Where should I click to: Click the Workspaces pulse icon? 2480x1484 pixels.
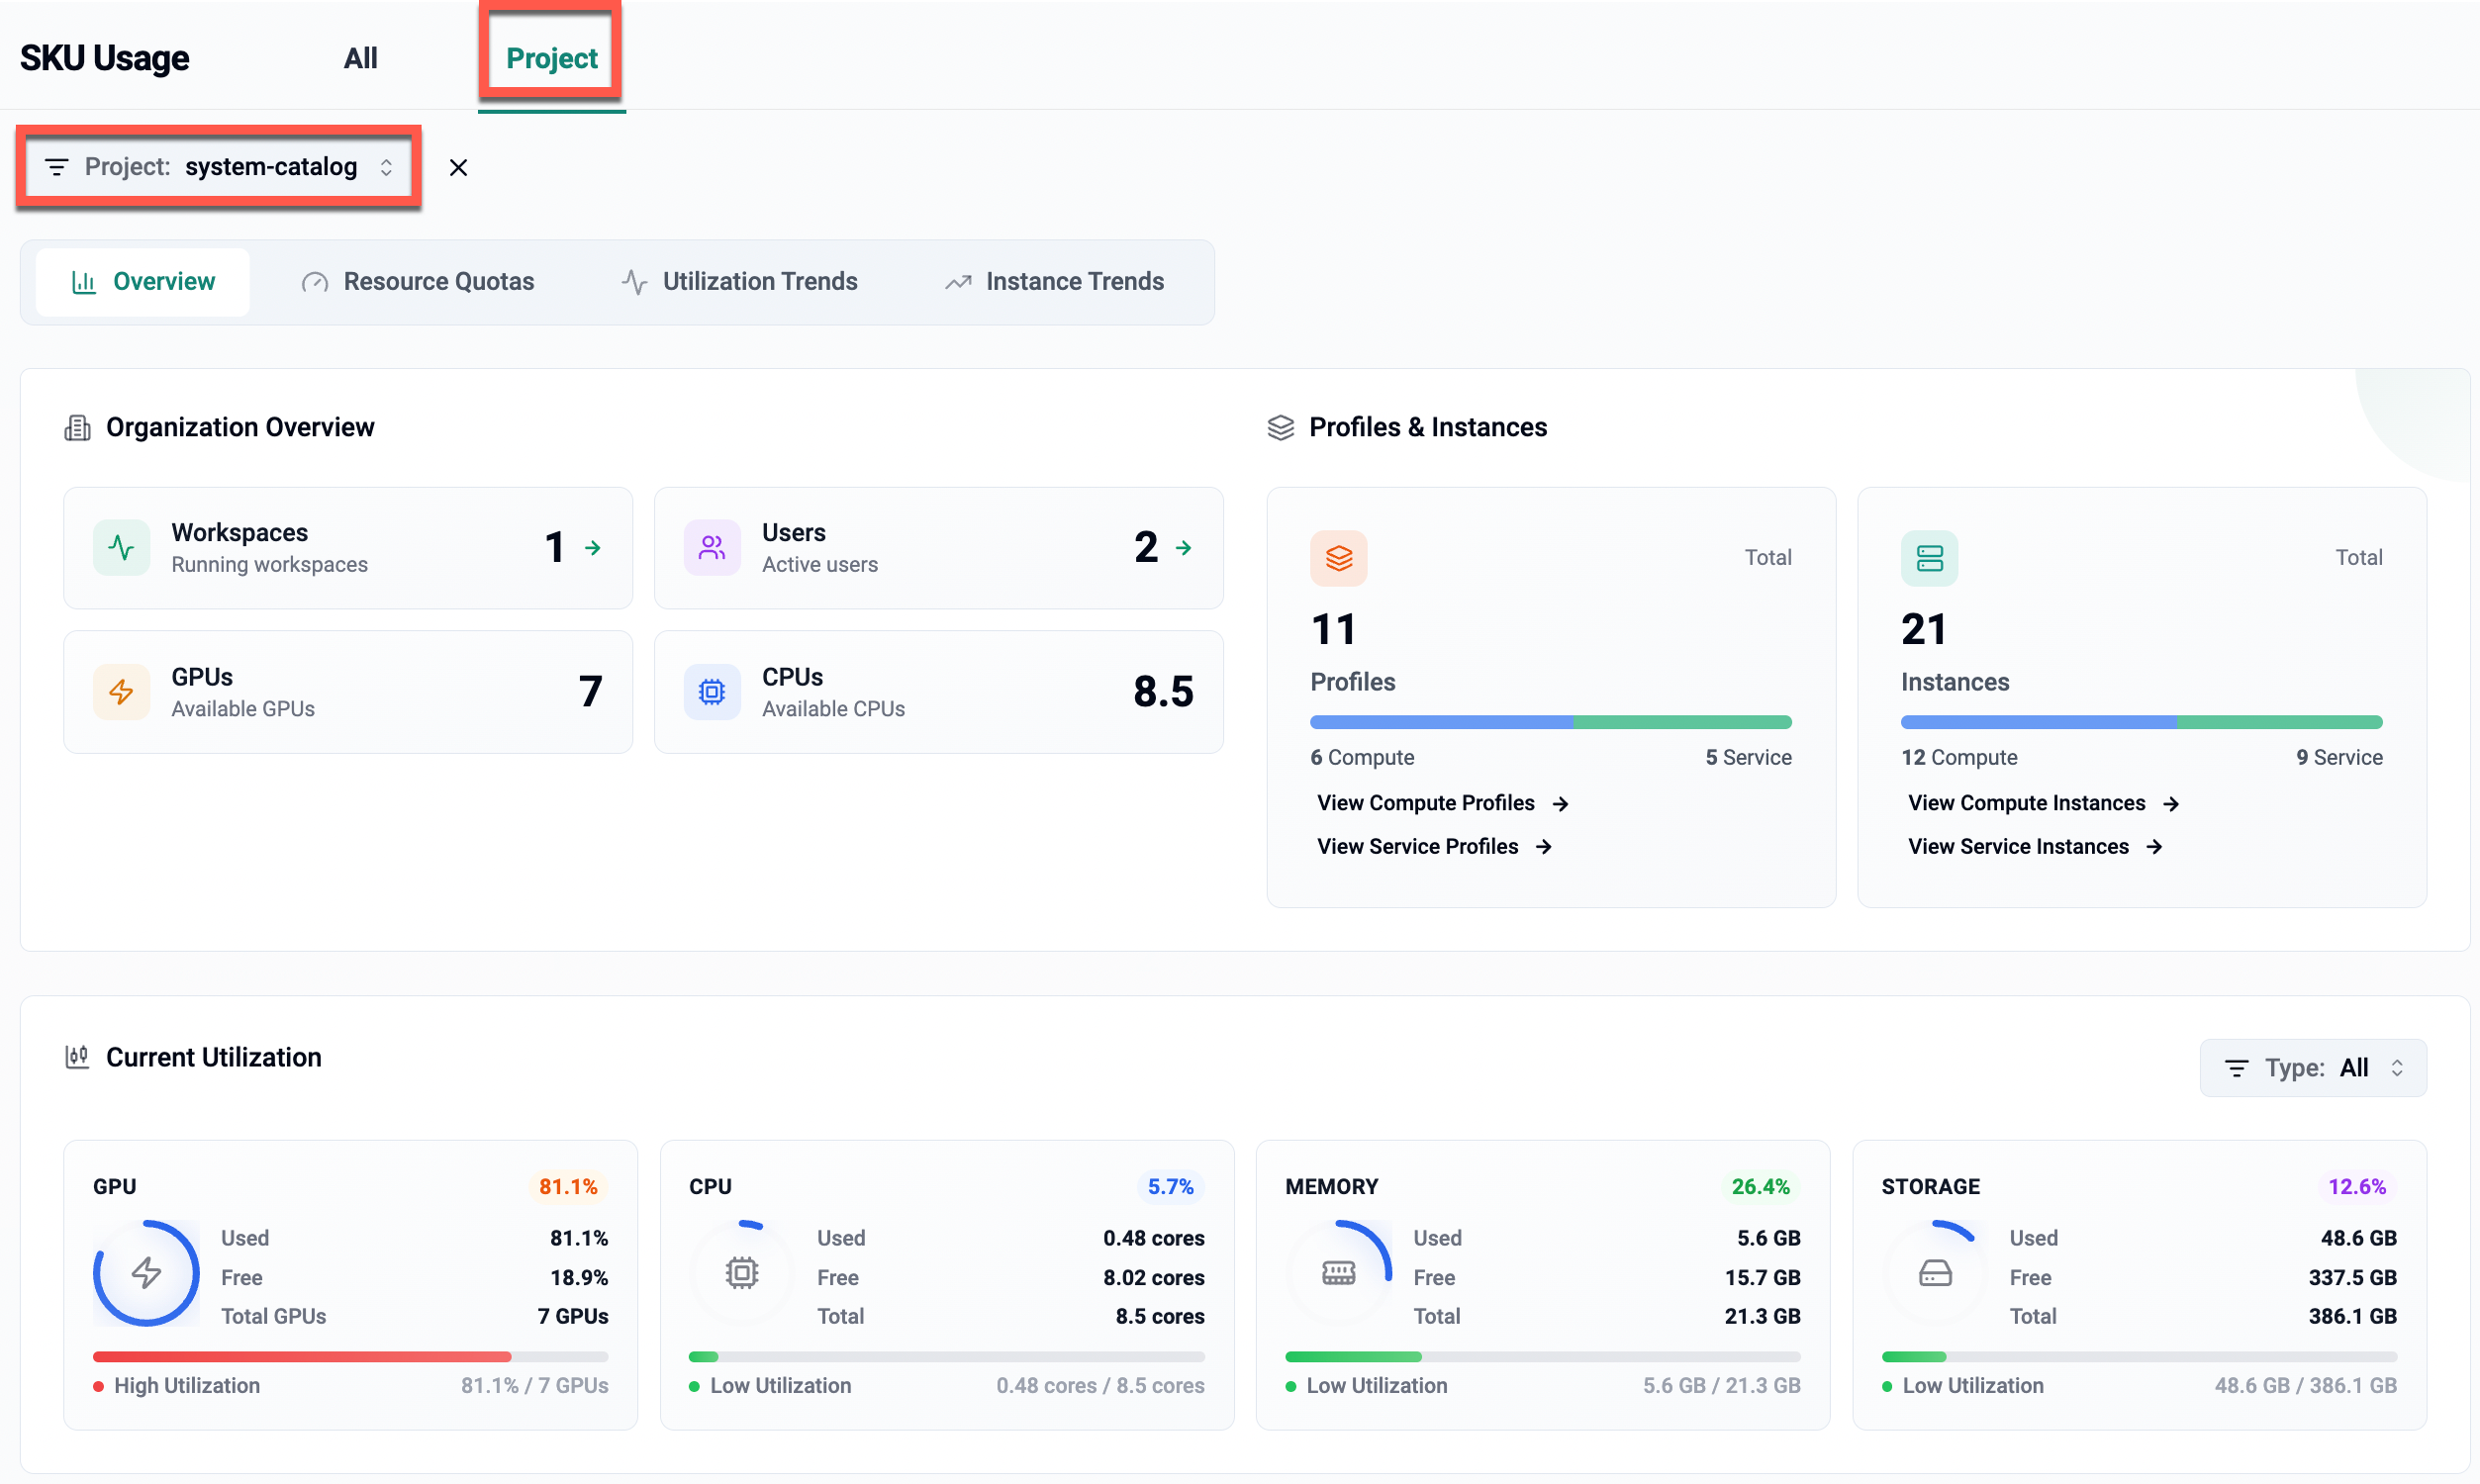coord(121,548)
